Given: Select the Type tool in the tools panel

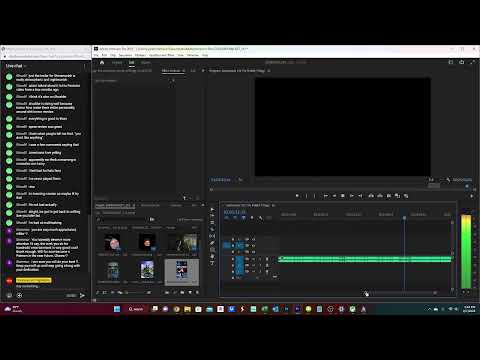Looking at the screenshot, I should click(212, 263).
